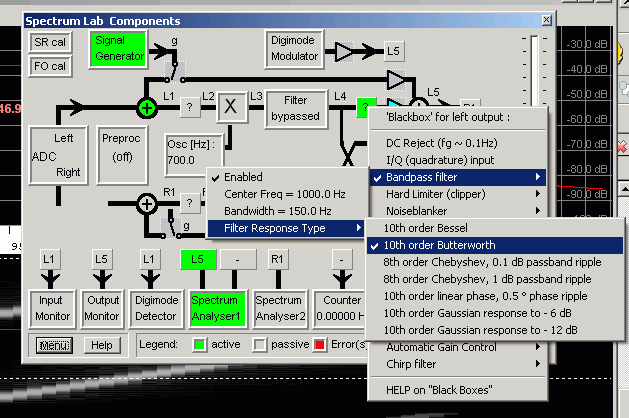Close the Spectrum Lab Components window
The height and width of the screenshot is (418, 629).
[x=546, y=20]
